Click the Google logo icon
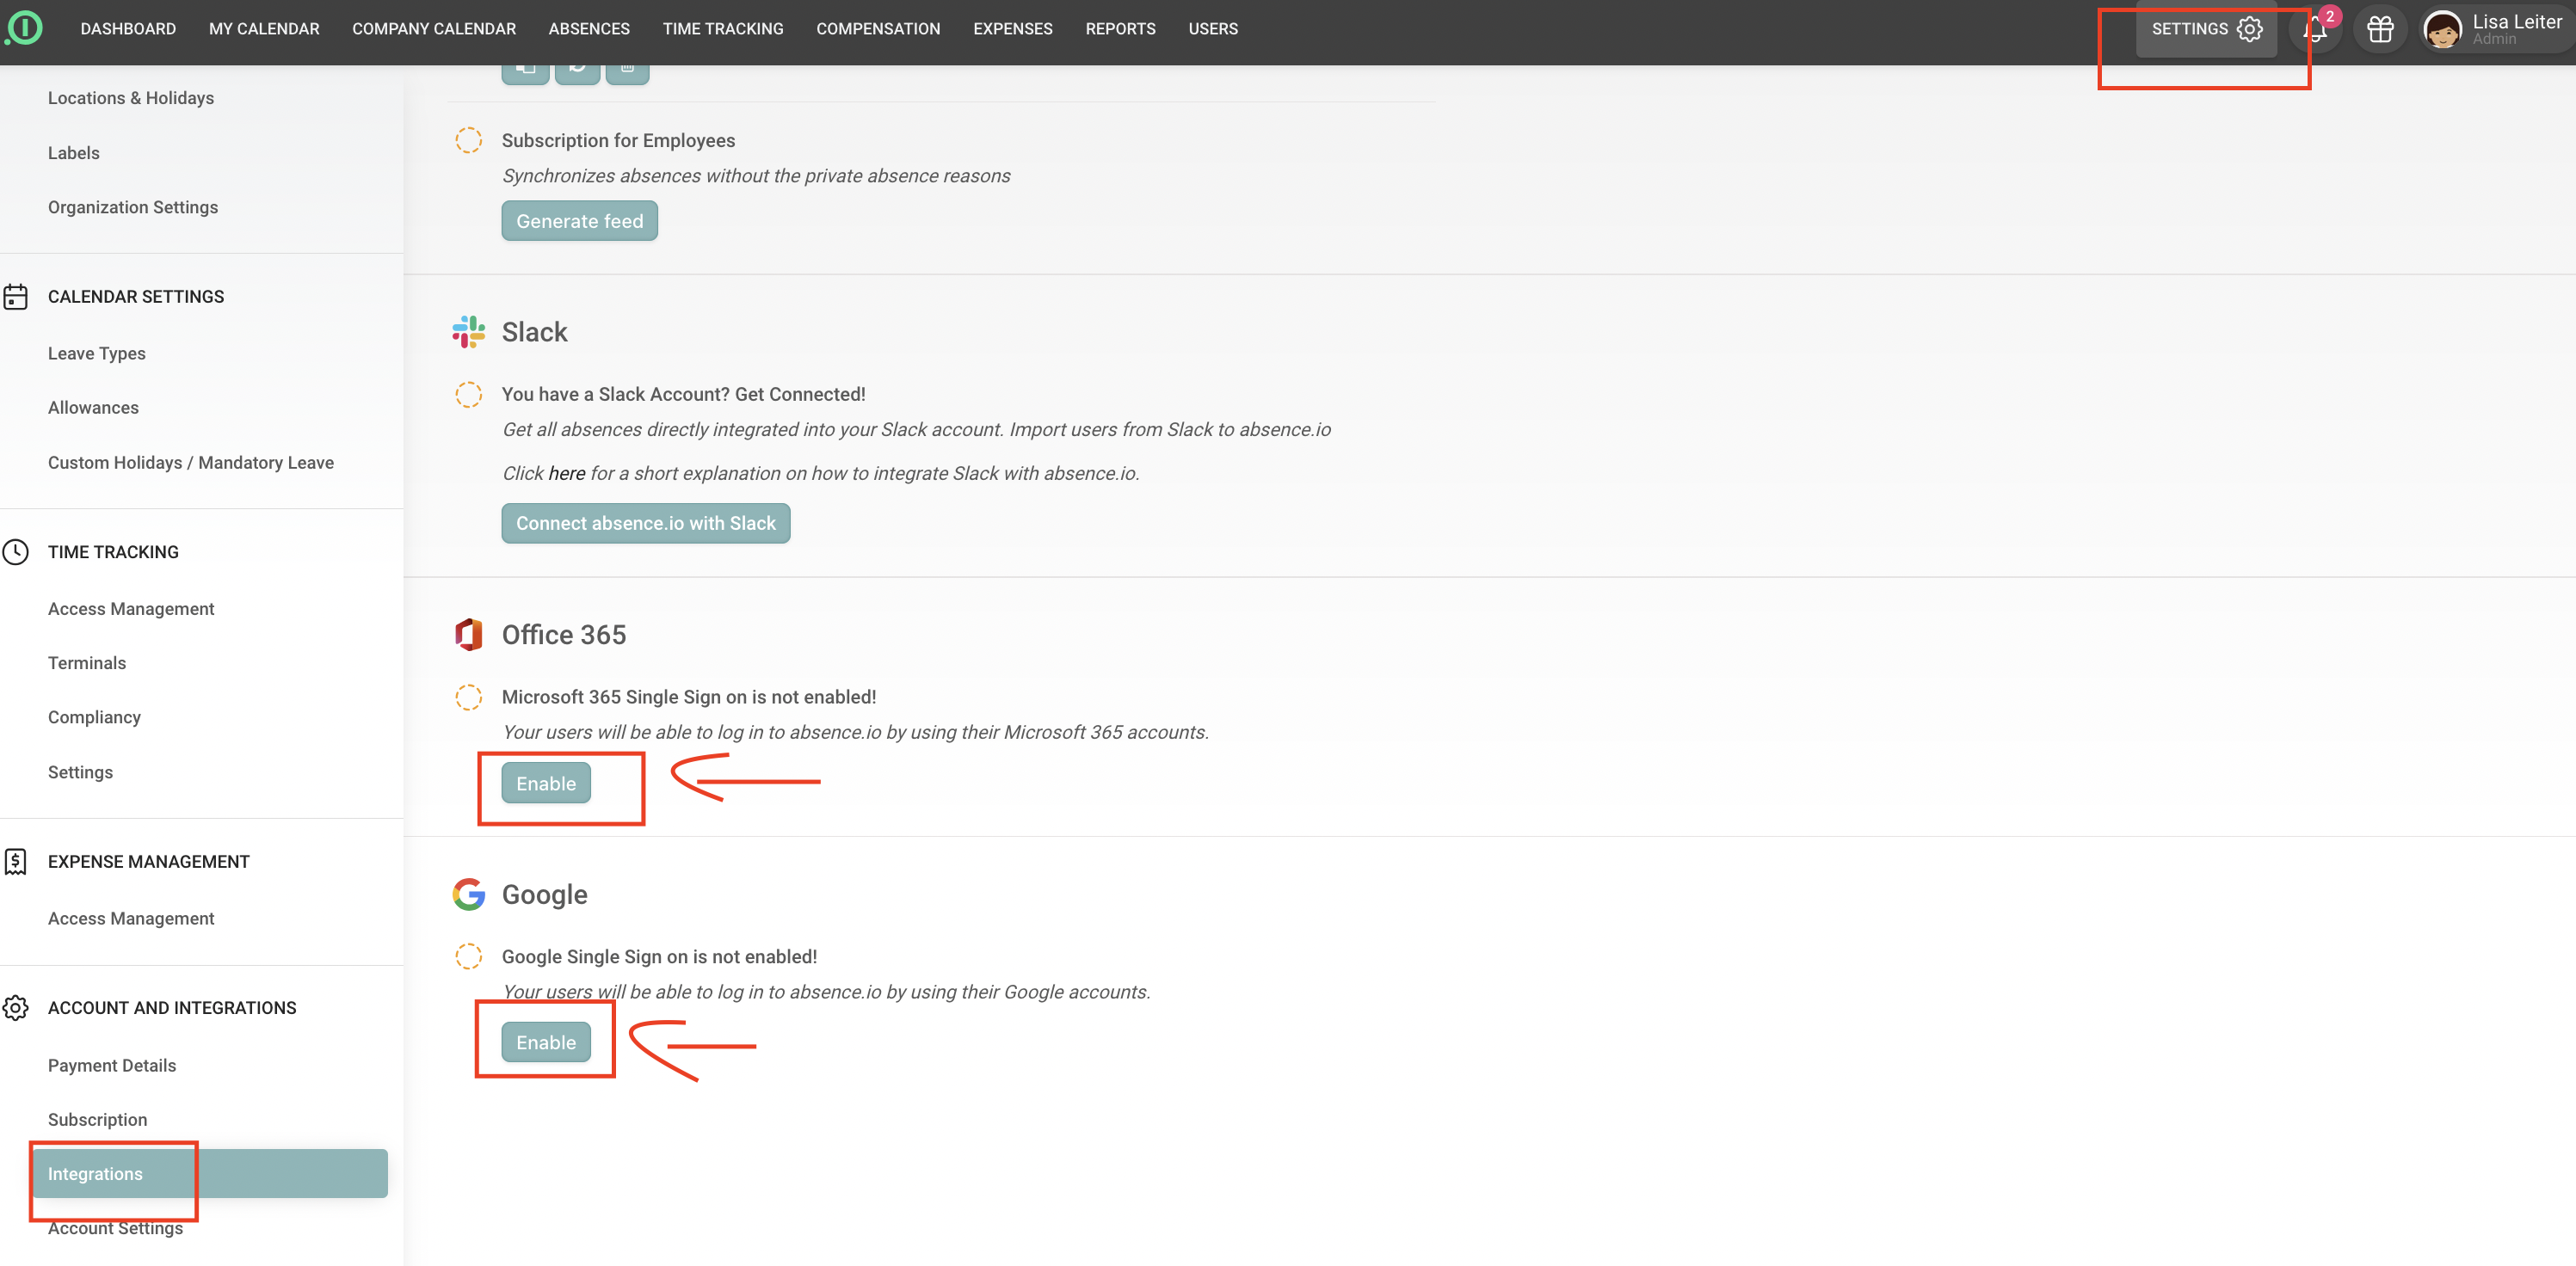Viewport: 2576px width, 1266px height. pyautogui.click(x=468, y=894)
